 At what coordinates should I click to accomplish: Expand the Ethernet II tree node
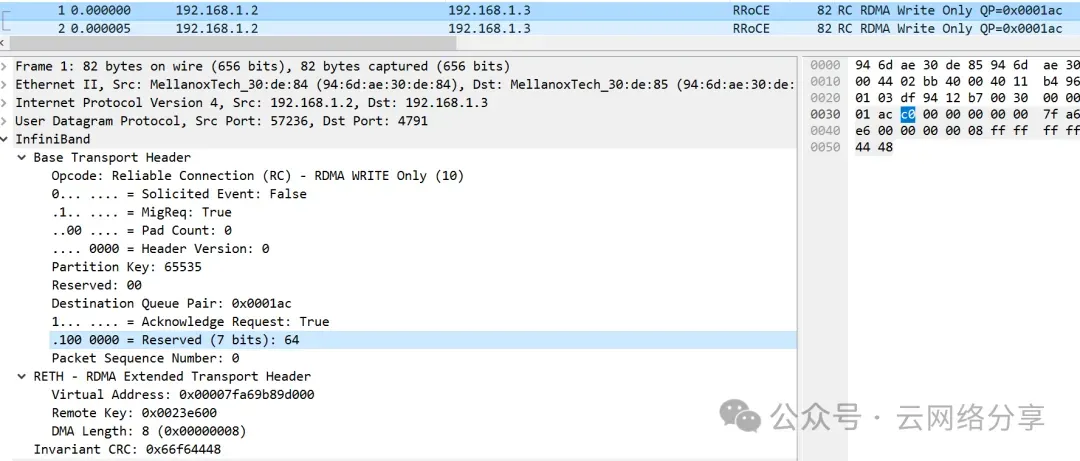coord(7,85)
